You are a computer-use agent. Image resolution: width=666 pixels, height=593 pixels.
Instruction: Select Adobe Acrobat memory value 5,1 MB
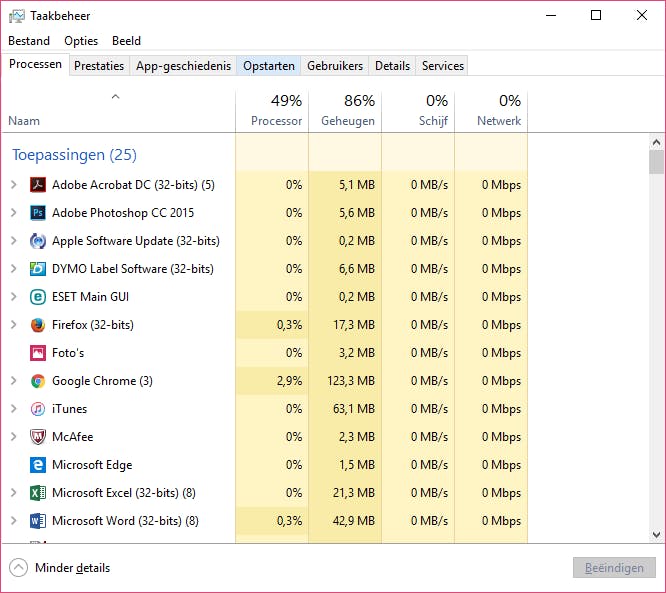357,185
